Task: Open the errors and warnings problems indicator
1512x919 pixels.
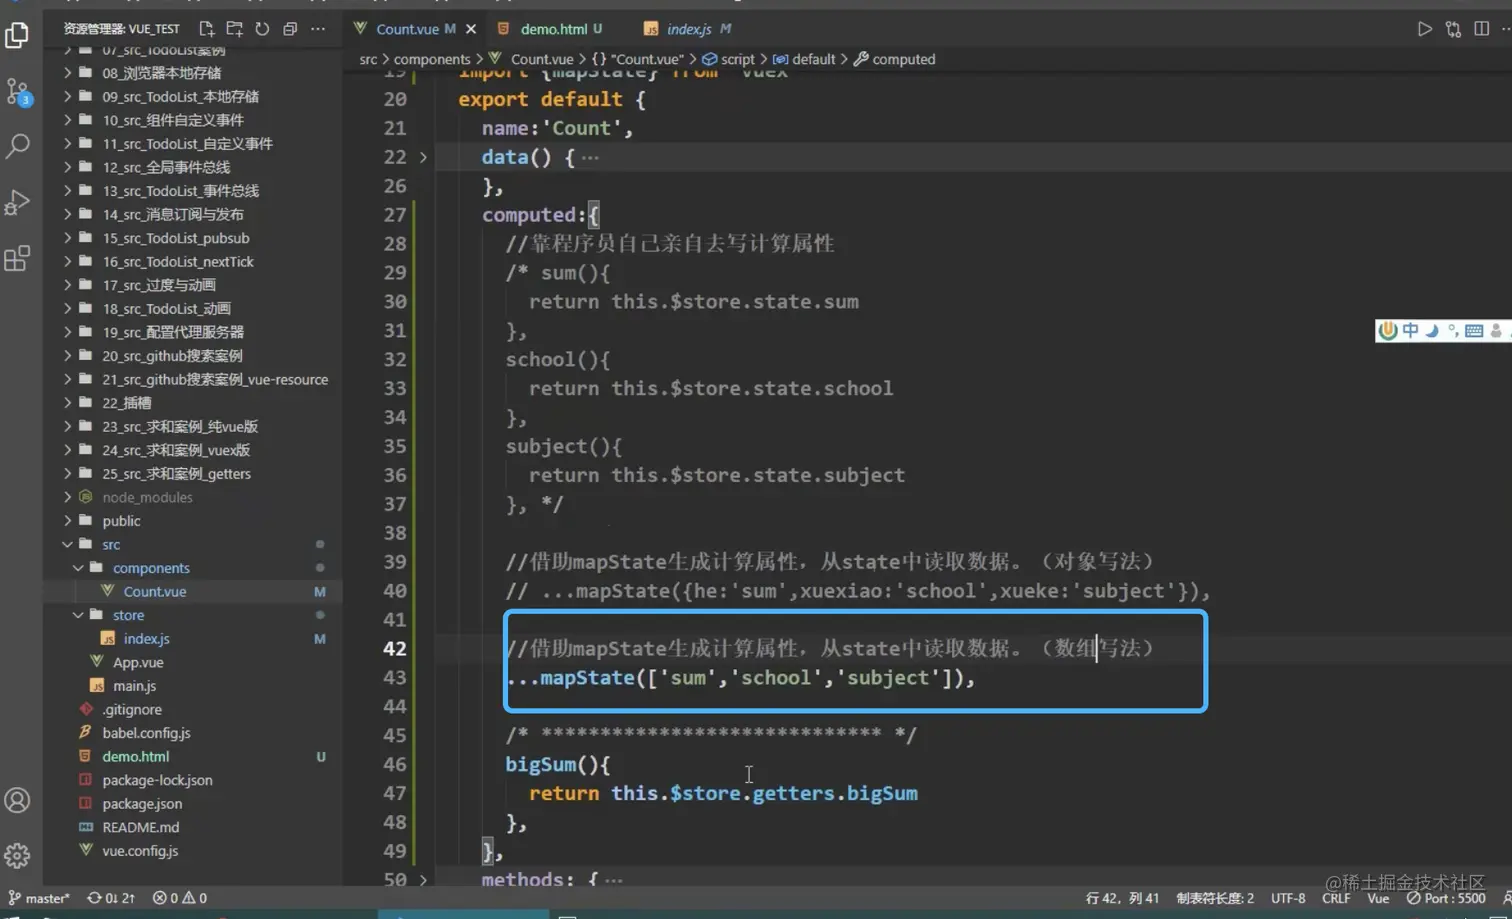Action: (x=180, y=898)
